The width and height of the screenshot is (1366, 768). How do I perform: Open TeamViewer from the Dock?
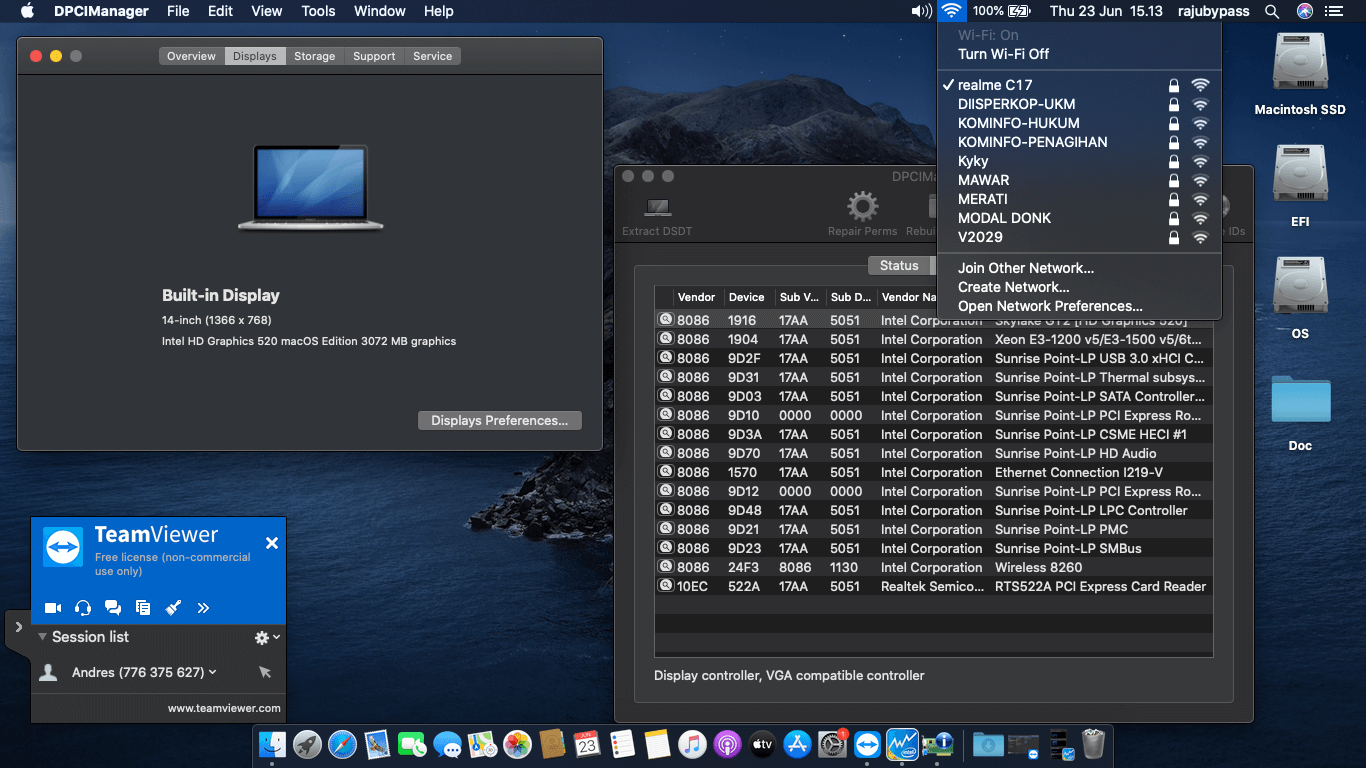click(867, 744)
